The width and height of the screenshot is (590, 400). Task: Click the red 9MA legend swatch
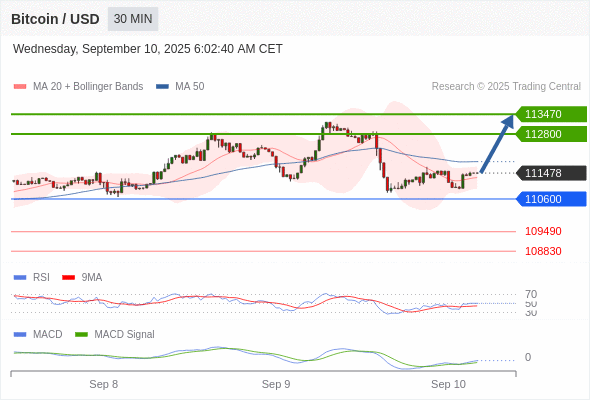(x=68, y=278)
